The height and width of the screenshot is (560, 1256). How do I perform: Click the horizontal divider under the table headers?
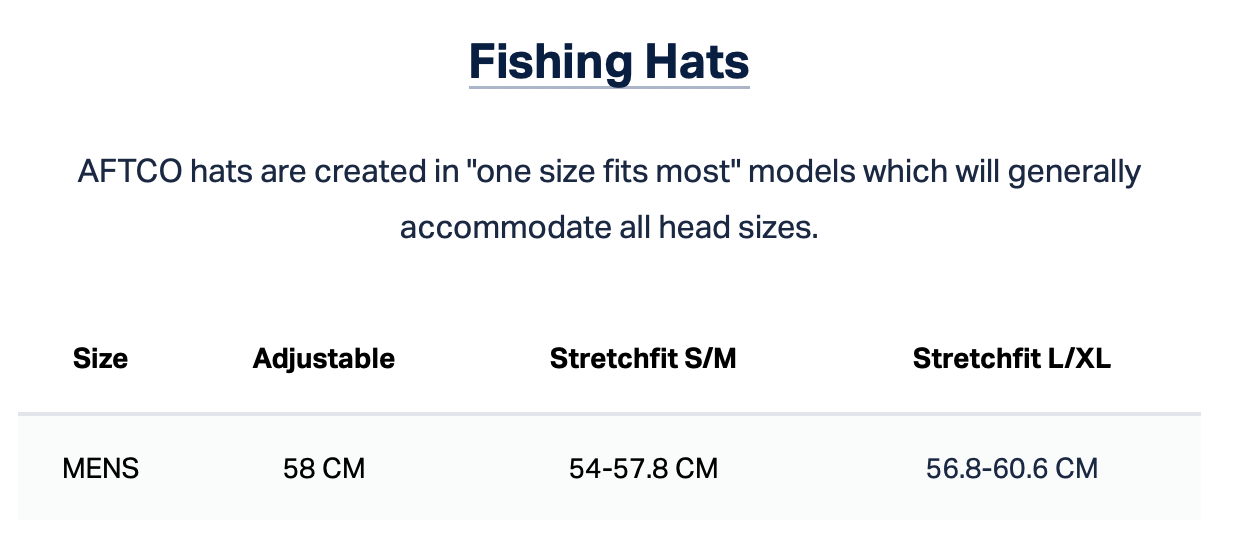tap(609, 413)
